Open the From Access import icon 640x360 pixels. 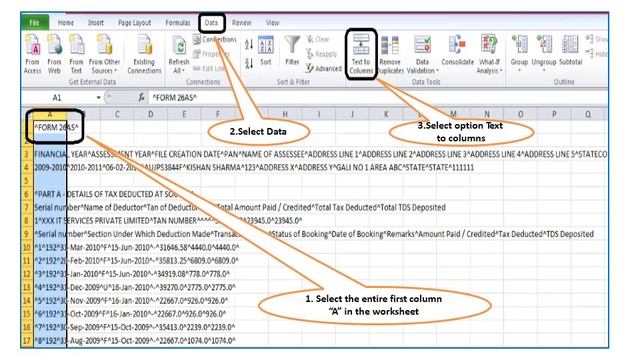pos(32,54)
